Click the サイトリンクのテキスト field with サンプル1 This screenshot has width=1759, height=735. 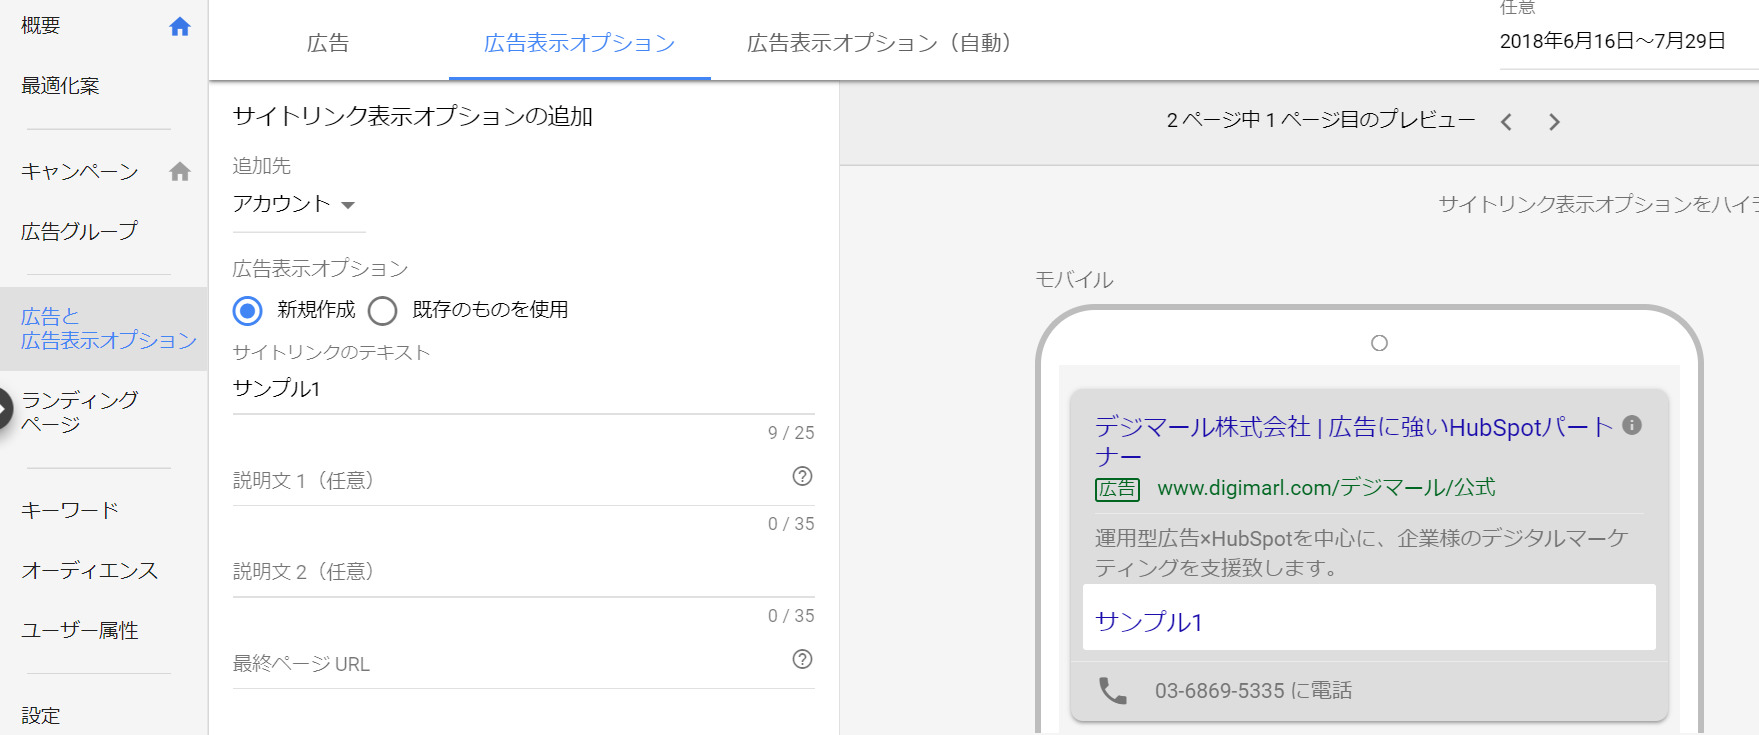point(524,389)
